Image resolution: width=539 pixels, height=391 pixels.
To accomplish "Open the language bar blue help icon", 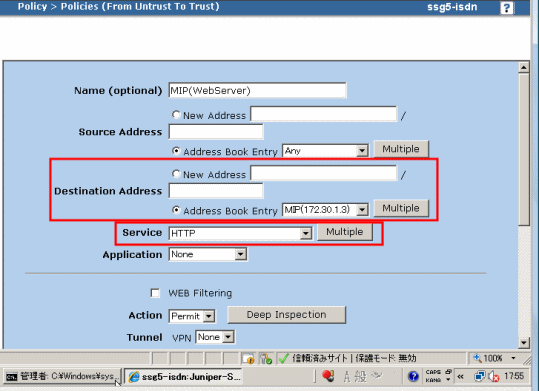I will [413, 377].
